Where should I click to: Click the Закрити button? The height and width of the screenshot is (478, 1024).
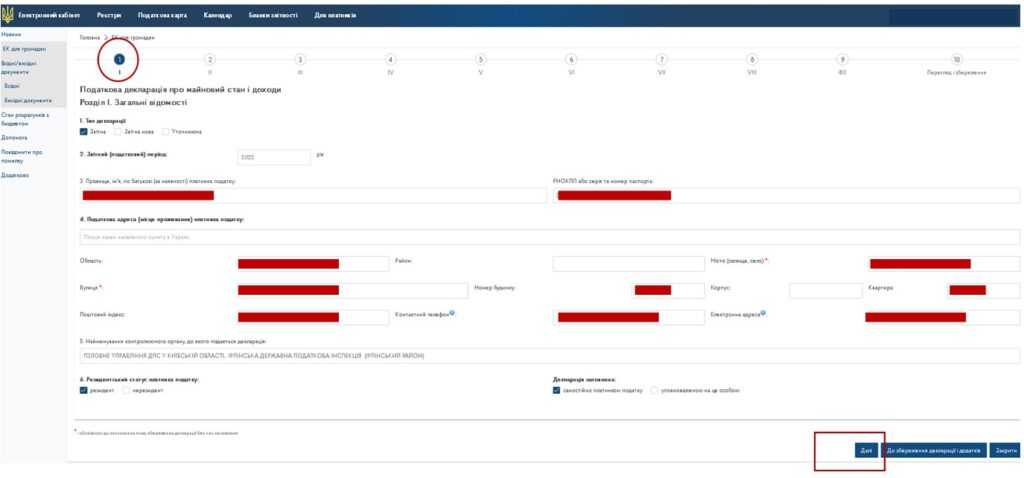[x=1005, y=451]
